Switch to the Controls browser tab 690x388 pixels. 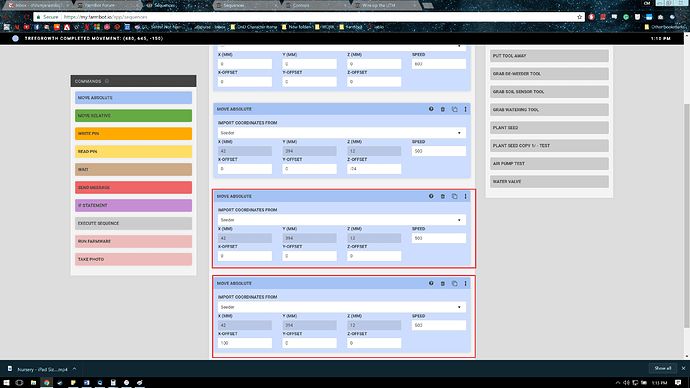click(315, 5)
